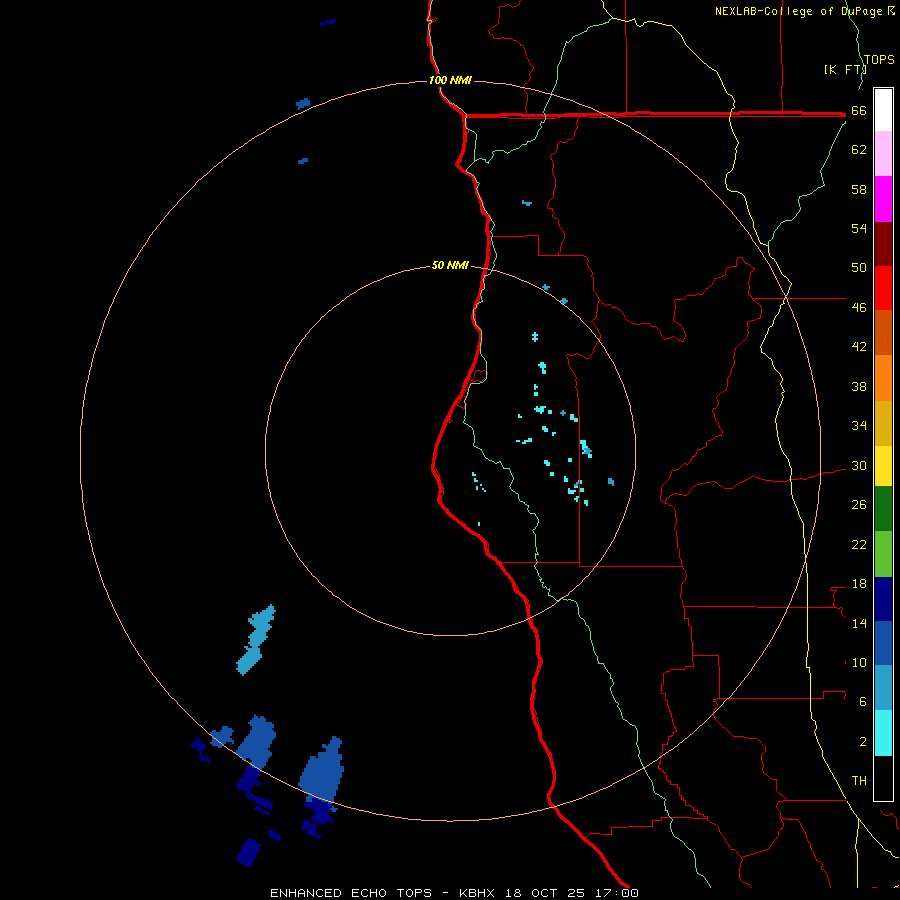Click the dark orange 42-46 kft legend swatch
900x900 pixels.
tap(883, 332)
